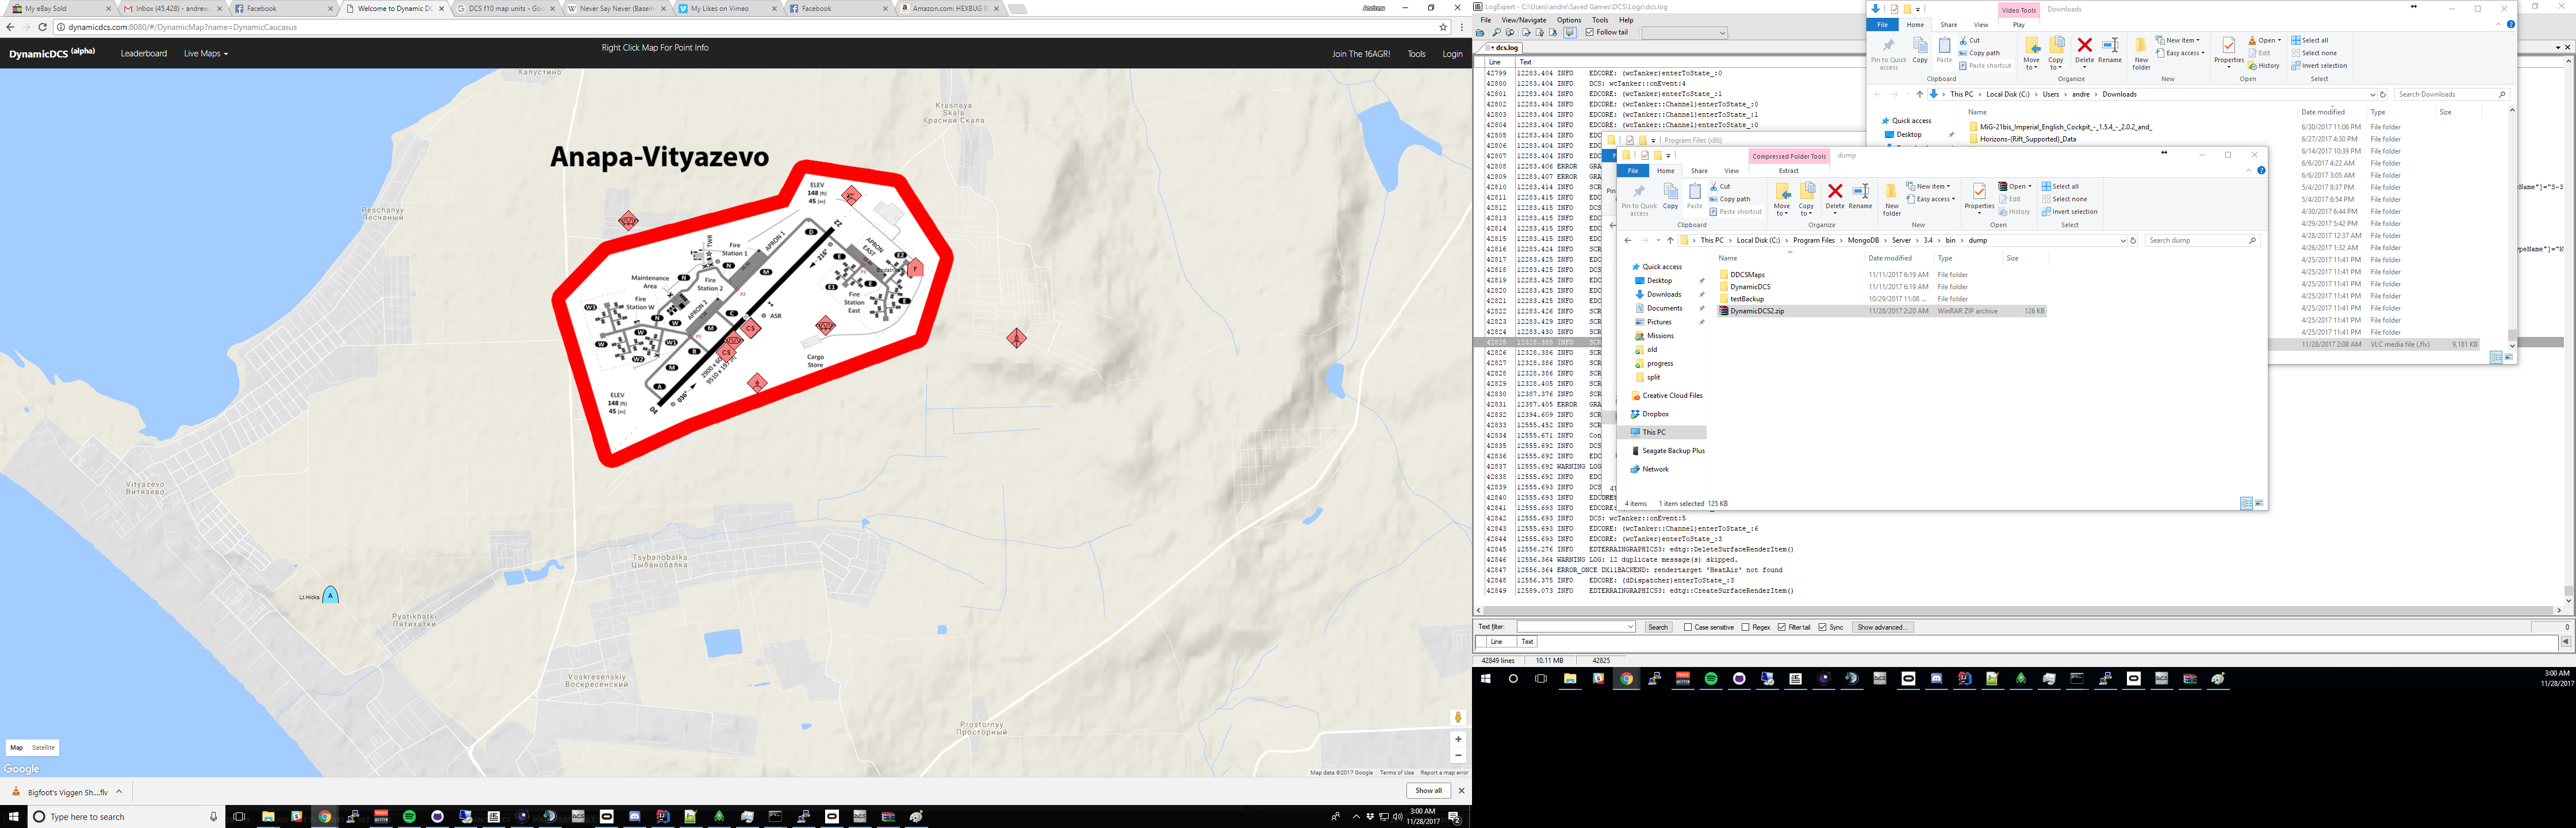
Task: Expand dump window address history dropdown
Action: click(x=2122, y=240)
